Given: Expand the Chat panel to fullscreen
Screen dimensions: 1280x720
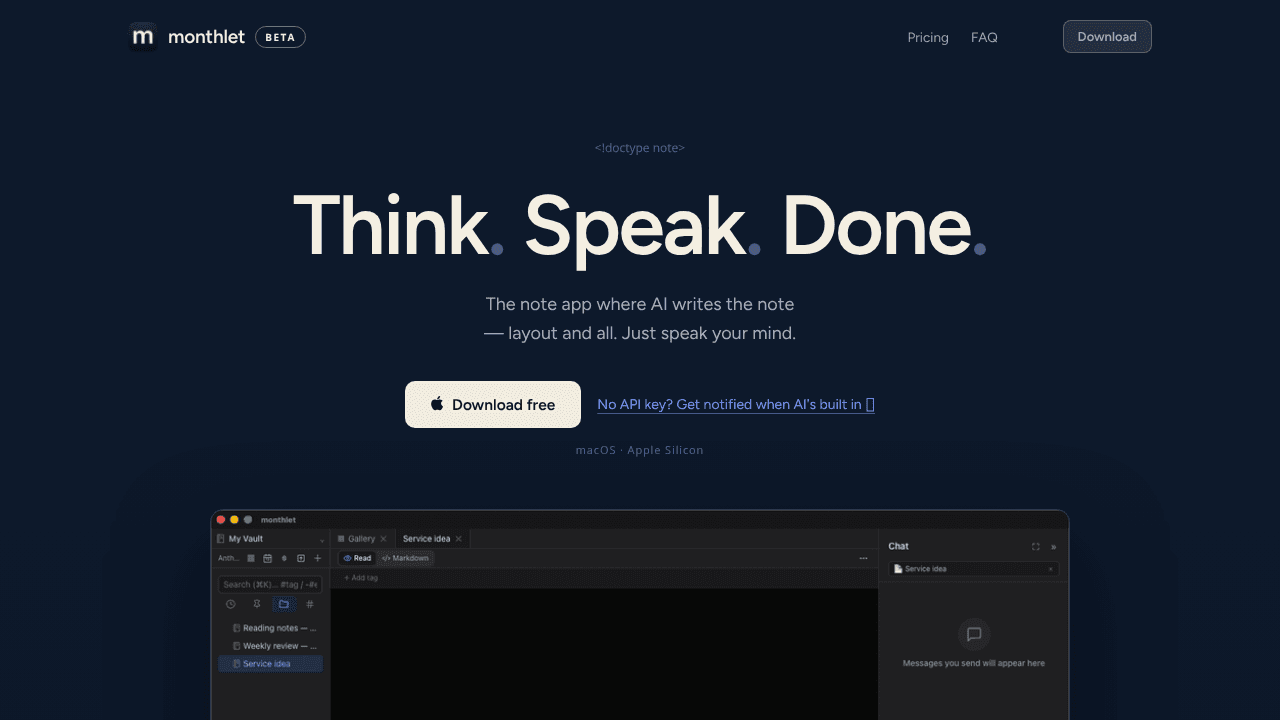Looking at the screenshot, I should (x=1035, y=546).
